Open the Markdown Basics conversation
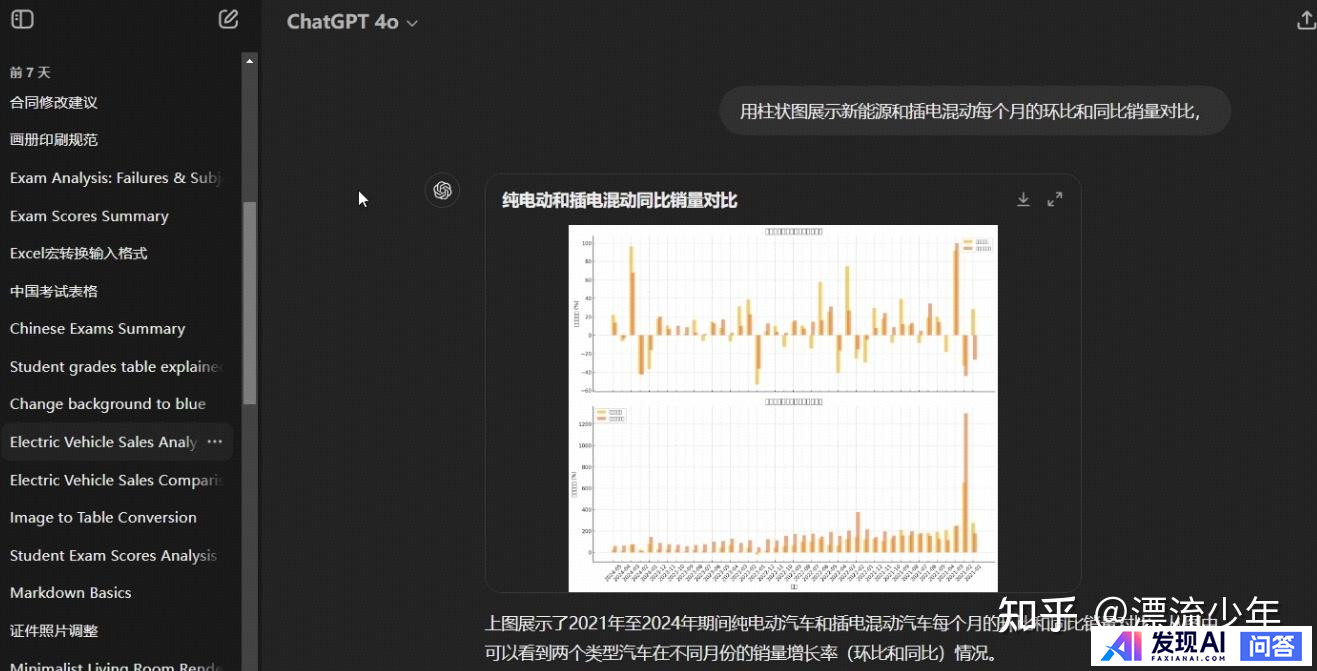This screenshot has height=671, width=1317. tap(70, 593)
